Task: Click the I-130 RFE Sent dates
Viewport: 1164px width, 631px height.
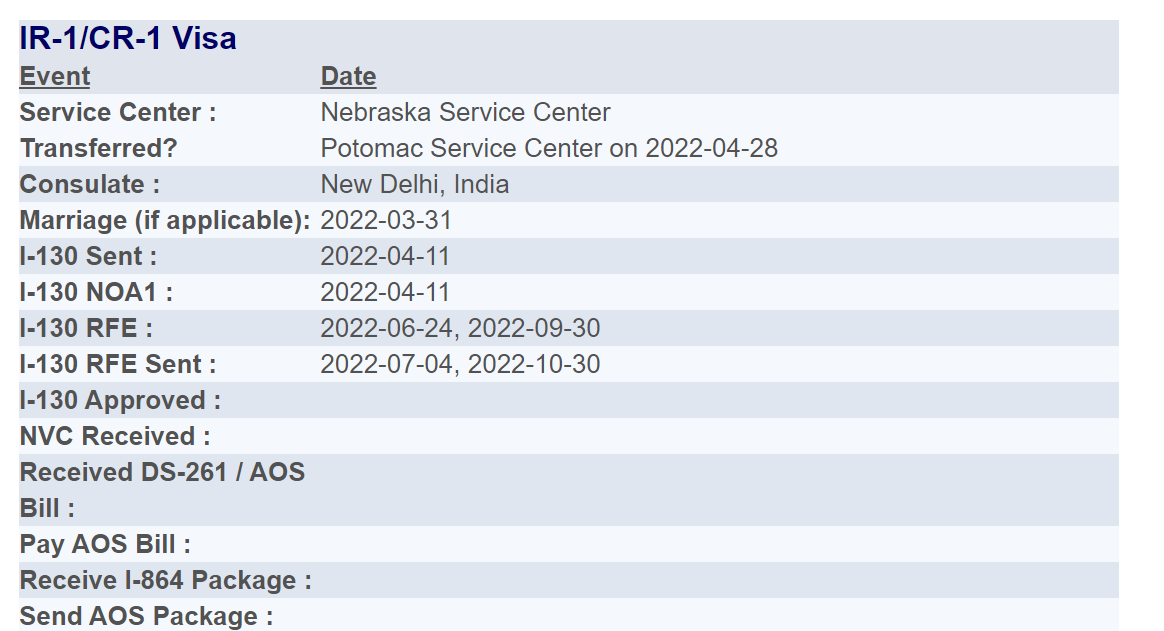Action: click(460, 364)
